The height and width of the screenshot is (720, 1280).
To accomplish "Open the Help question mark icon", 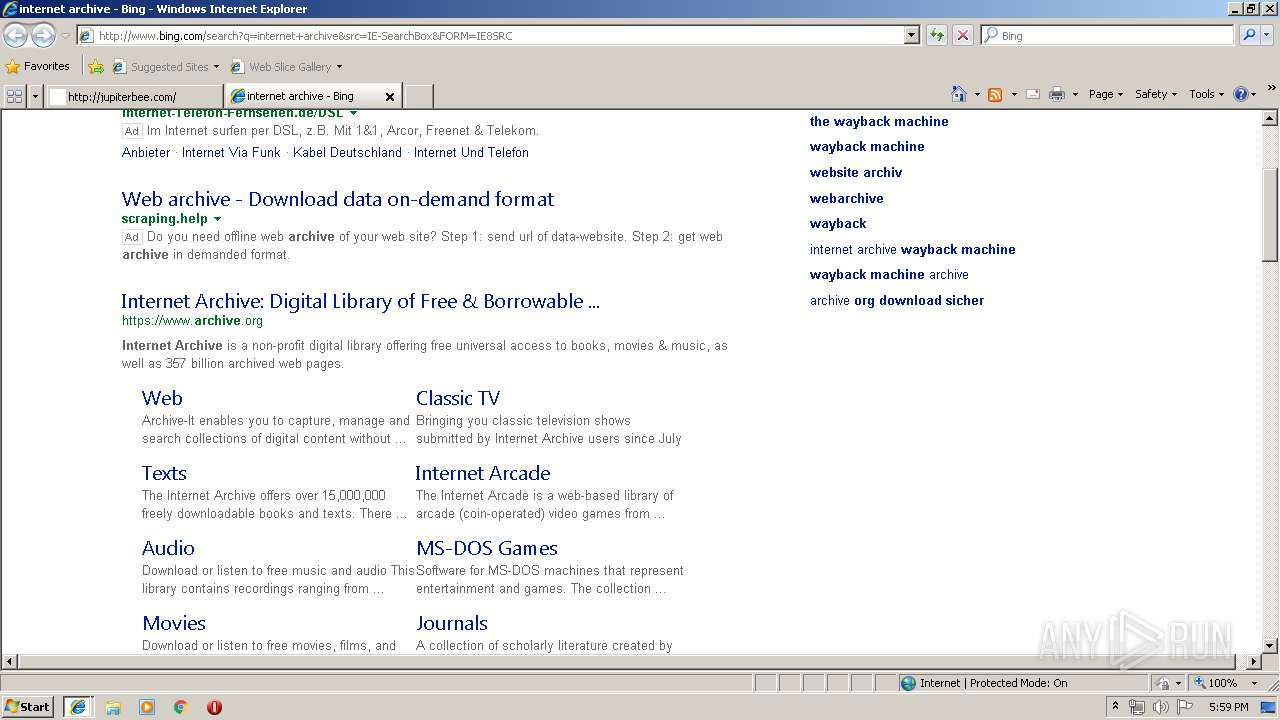I will coord(1241,94).
